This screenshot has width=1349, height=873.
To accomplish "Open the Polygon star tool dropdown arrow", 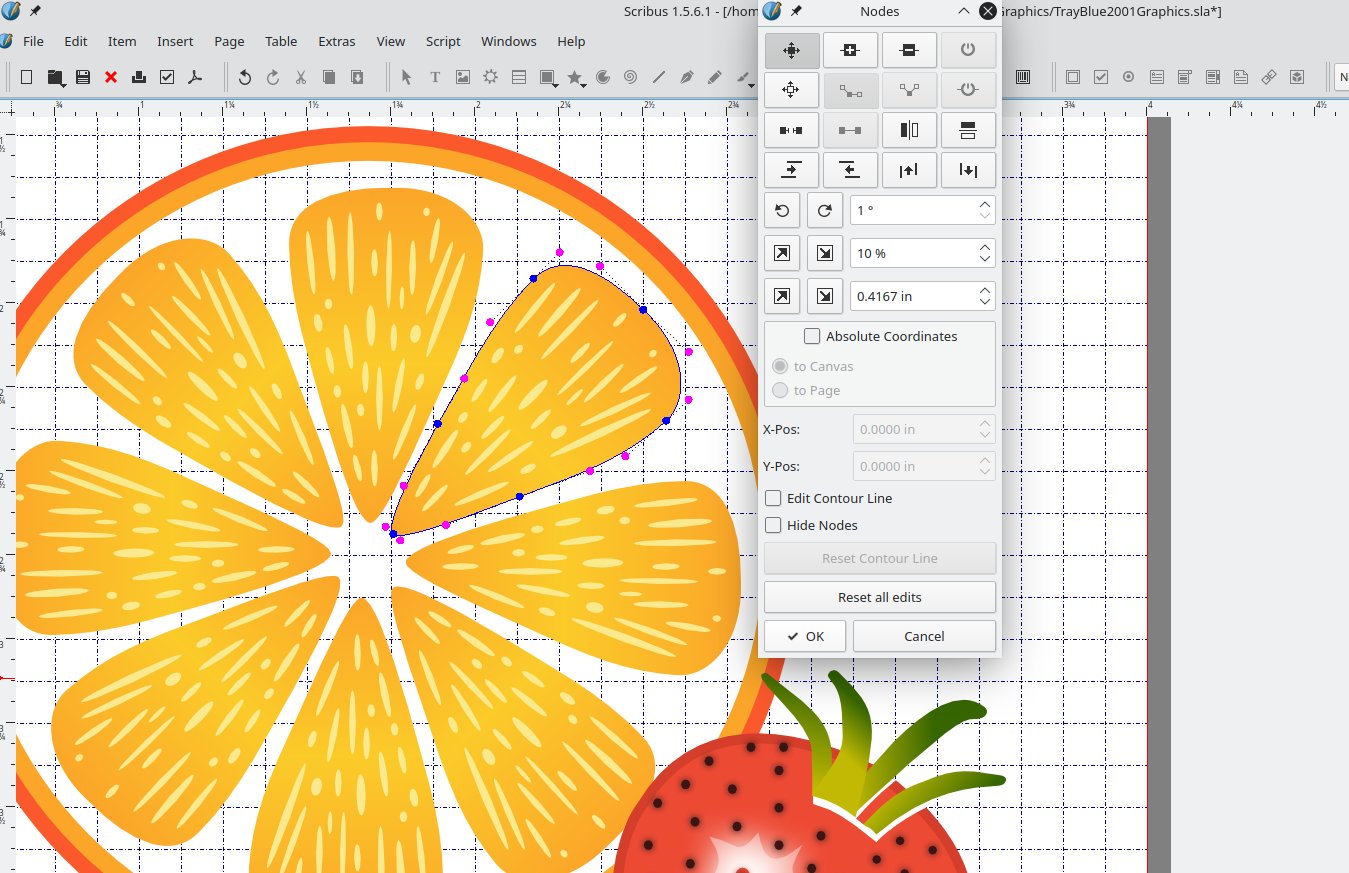I will coord(585,84).
